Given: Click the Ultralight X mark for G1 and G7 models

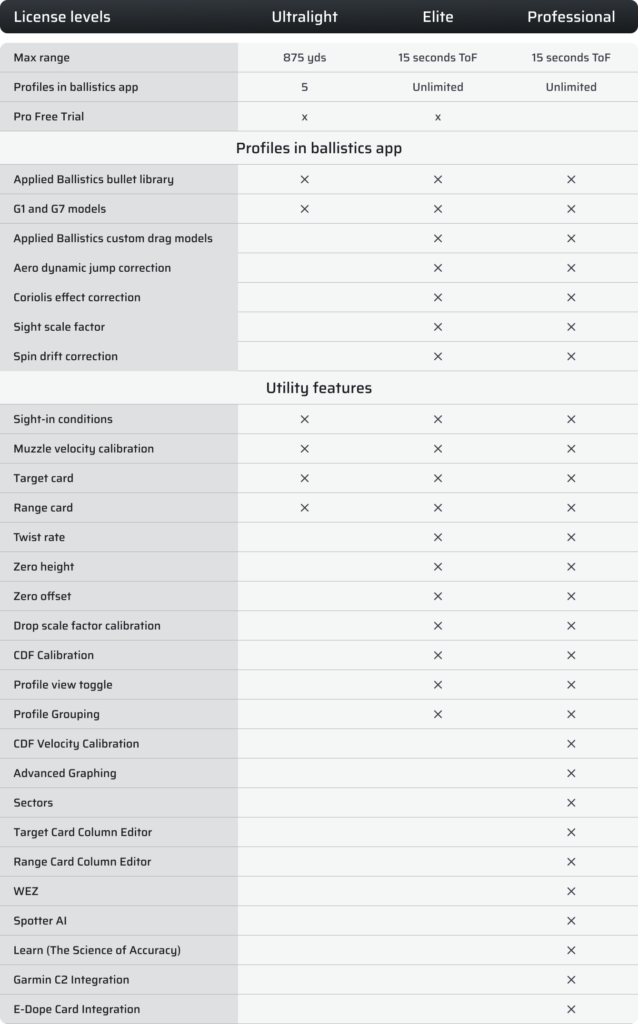Looking at the screenshot, I should click(304, 209).
